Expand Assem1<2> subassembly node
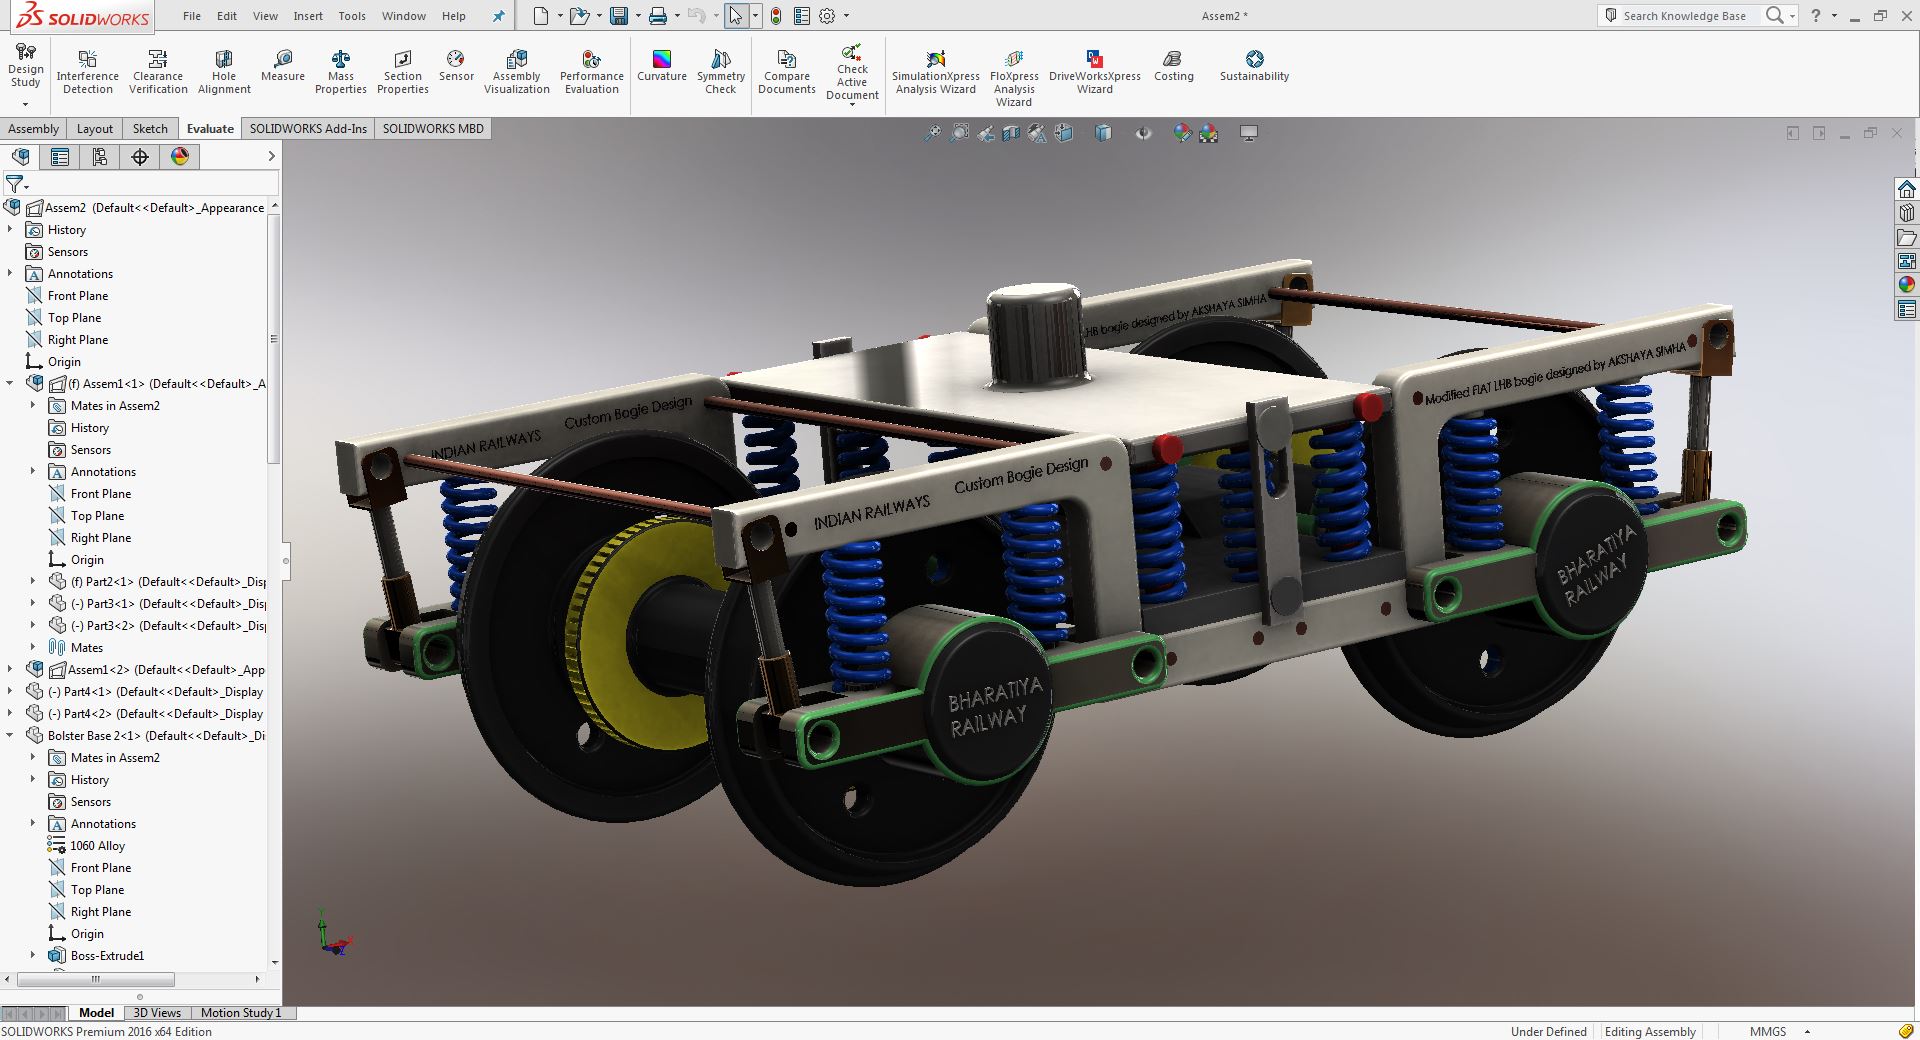This screenshot has width=1920, height=1040. click(x=10, y=670)
